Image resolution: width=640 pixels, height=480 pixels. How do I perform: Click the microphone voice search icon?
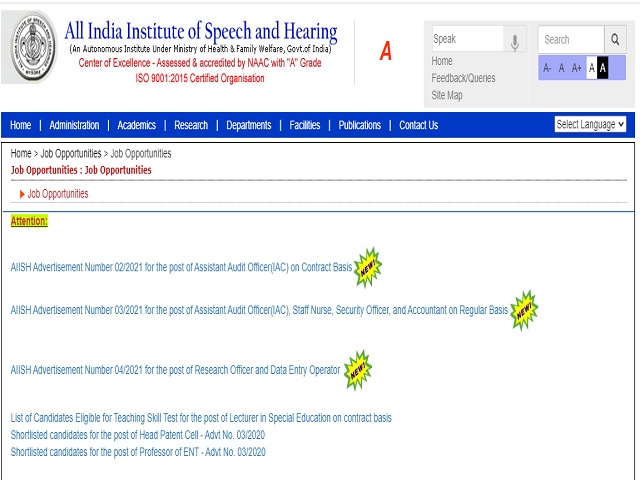pos(516,40)
